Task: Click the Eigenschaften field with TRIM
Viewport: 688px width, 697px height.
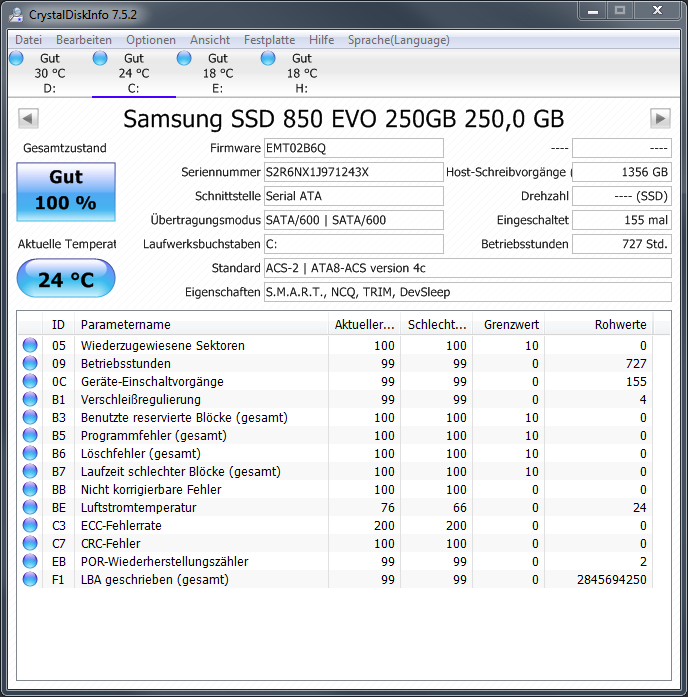Action: click(468, 292)
